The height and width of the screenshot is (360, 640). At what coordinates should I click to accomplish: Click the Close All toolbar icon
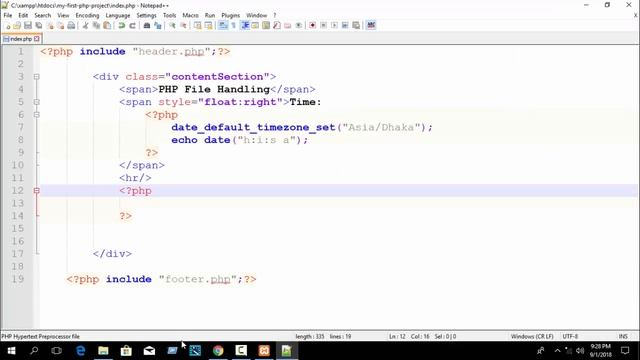tap(60, 25)
